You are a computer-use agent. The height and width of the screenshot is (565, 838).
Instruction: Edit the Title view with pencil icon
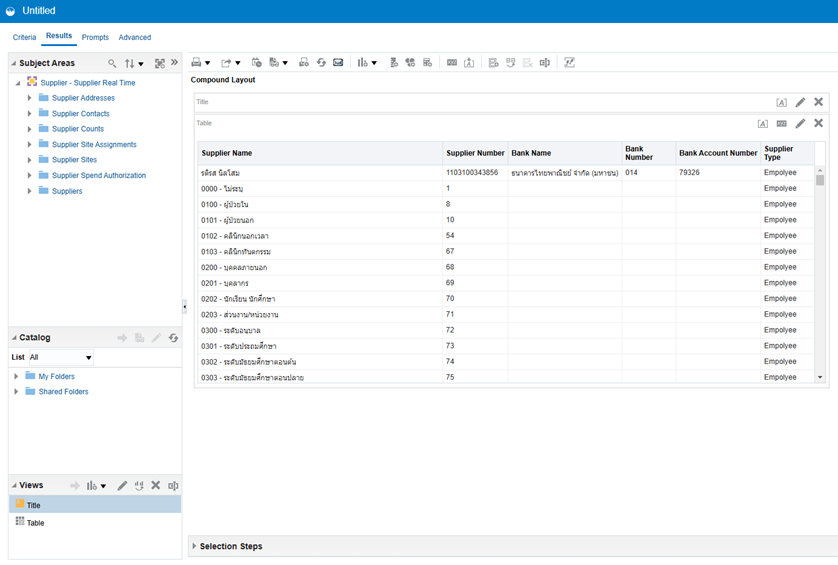pyautogui.click(x=800, y=102)
